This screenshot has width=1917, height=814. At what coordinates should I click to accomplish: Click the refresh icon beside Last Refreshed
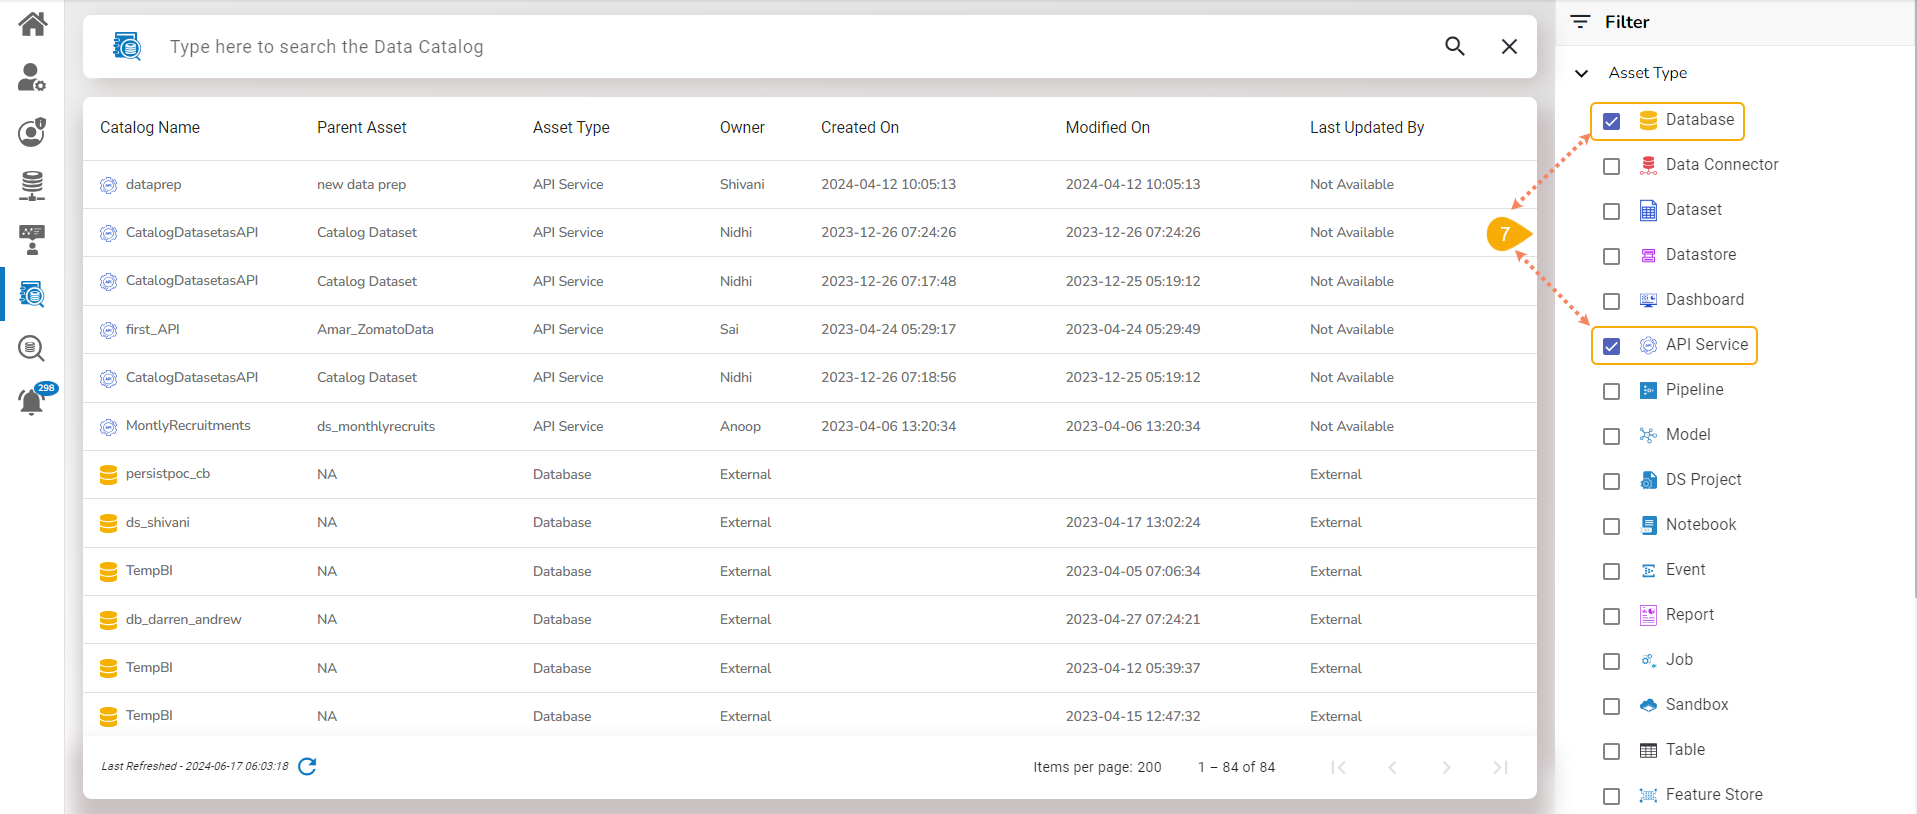pyautogui.click(x=308, y=766)
